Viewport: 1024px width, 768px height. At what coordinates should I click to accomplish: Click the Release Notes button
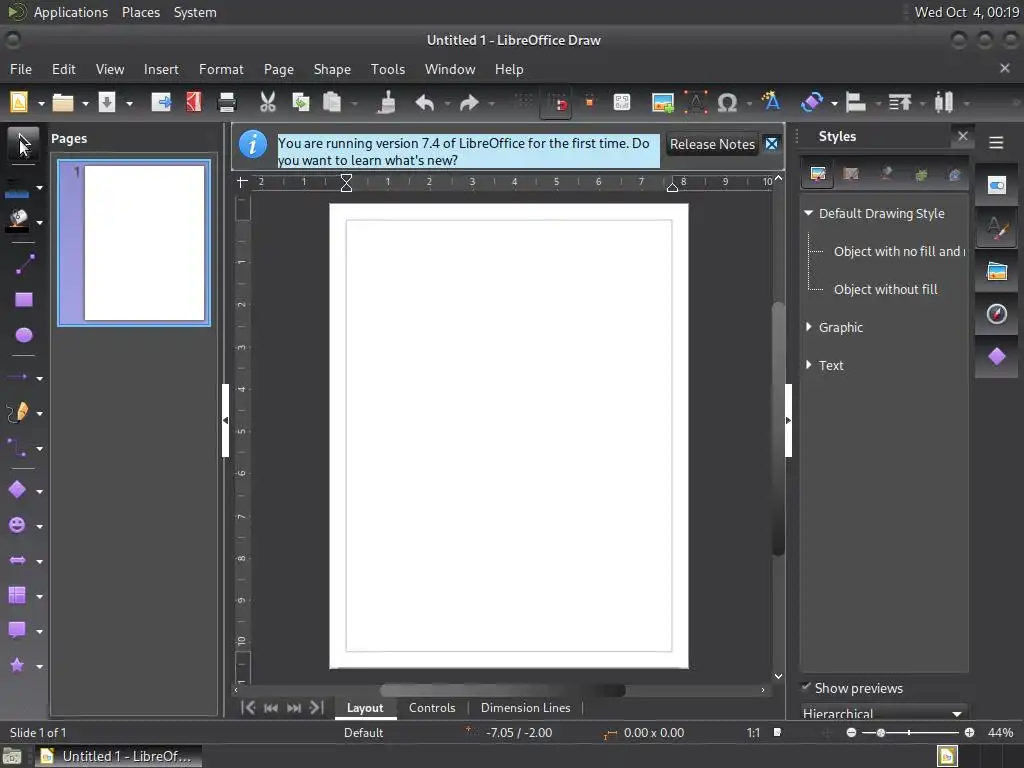pos(712,144)
